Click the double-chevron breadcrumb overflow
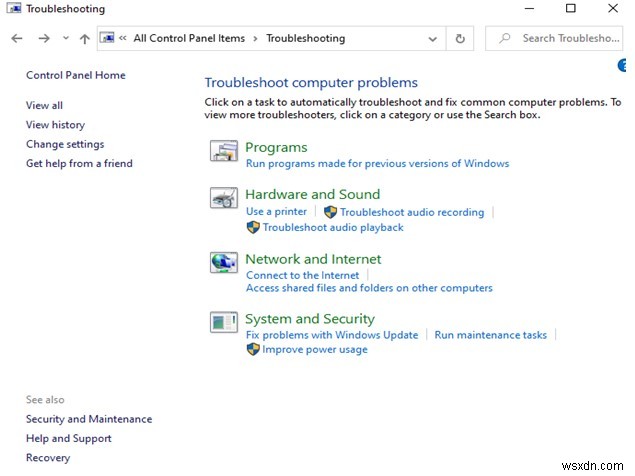The height and width of the screenshot is (476, 635). (123, 38)
